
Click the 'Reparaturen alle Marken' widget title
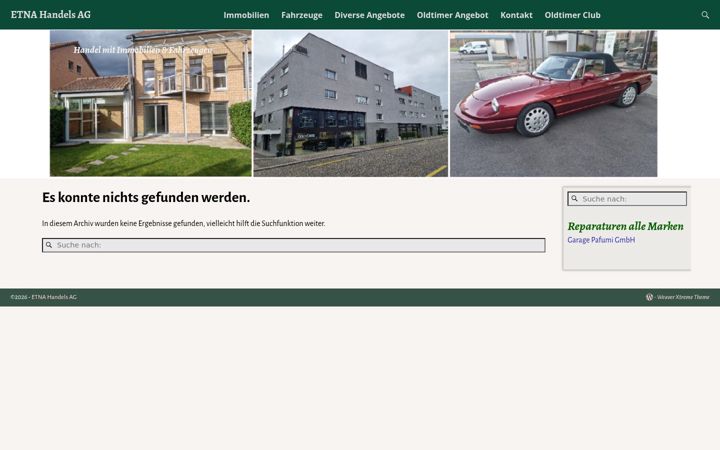[625, 226]
